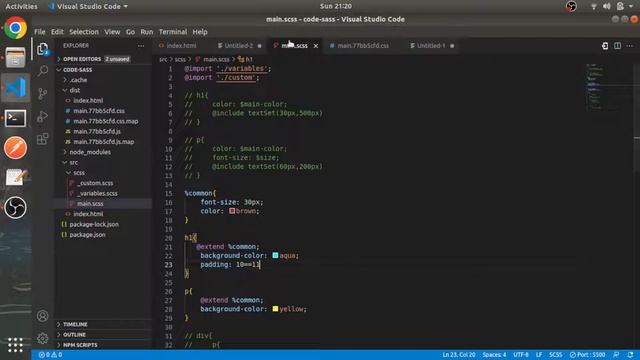Click the feedback icon in status bar
This screenshot has width=640, height=360.
[x=616, y=355]
